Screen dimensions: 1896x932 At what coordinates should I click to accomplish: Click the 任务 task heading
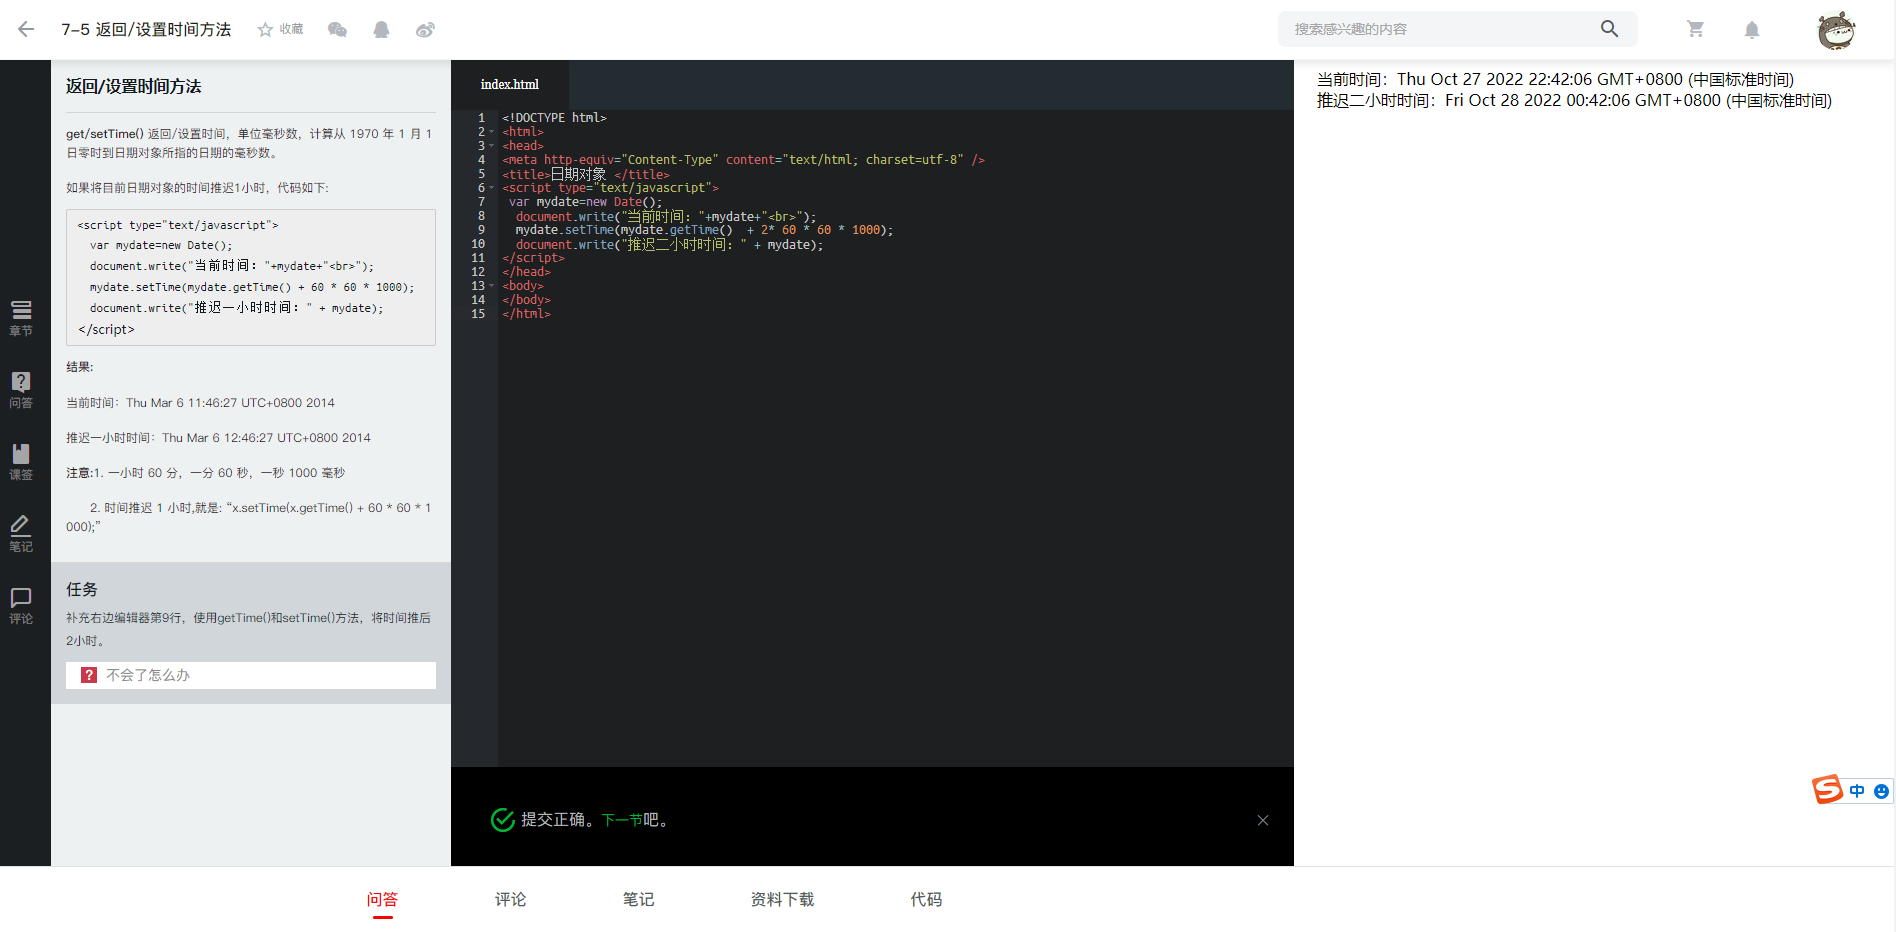pyautogui.click(x=82, y=589)
